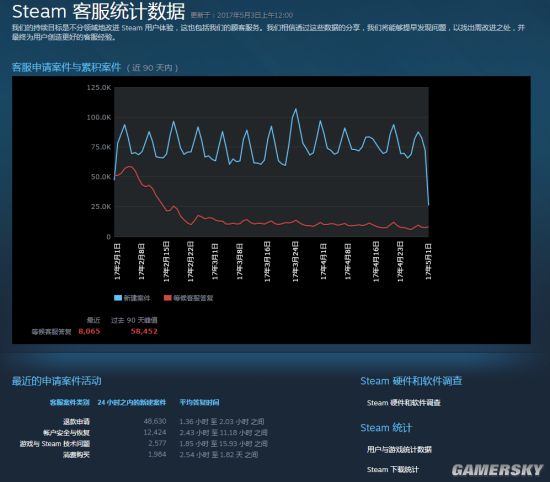
Task: Click the blue 新建案件 legend swatch
Action: point(118,298)
